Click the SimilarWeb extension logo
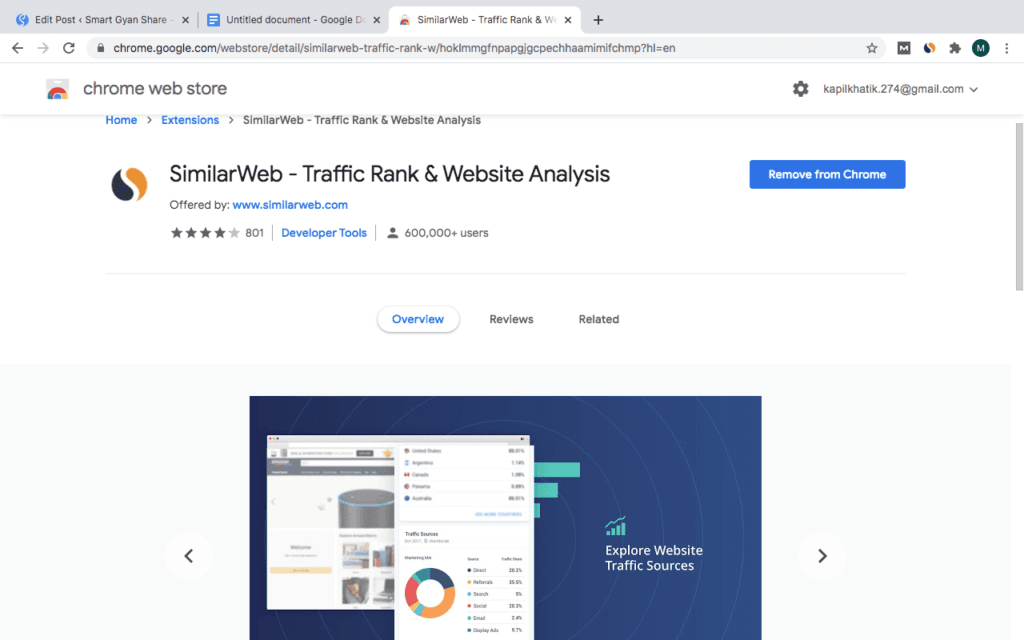This screenshot has height=640, width=1024. tap(129, 184)
